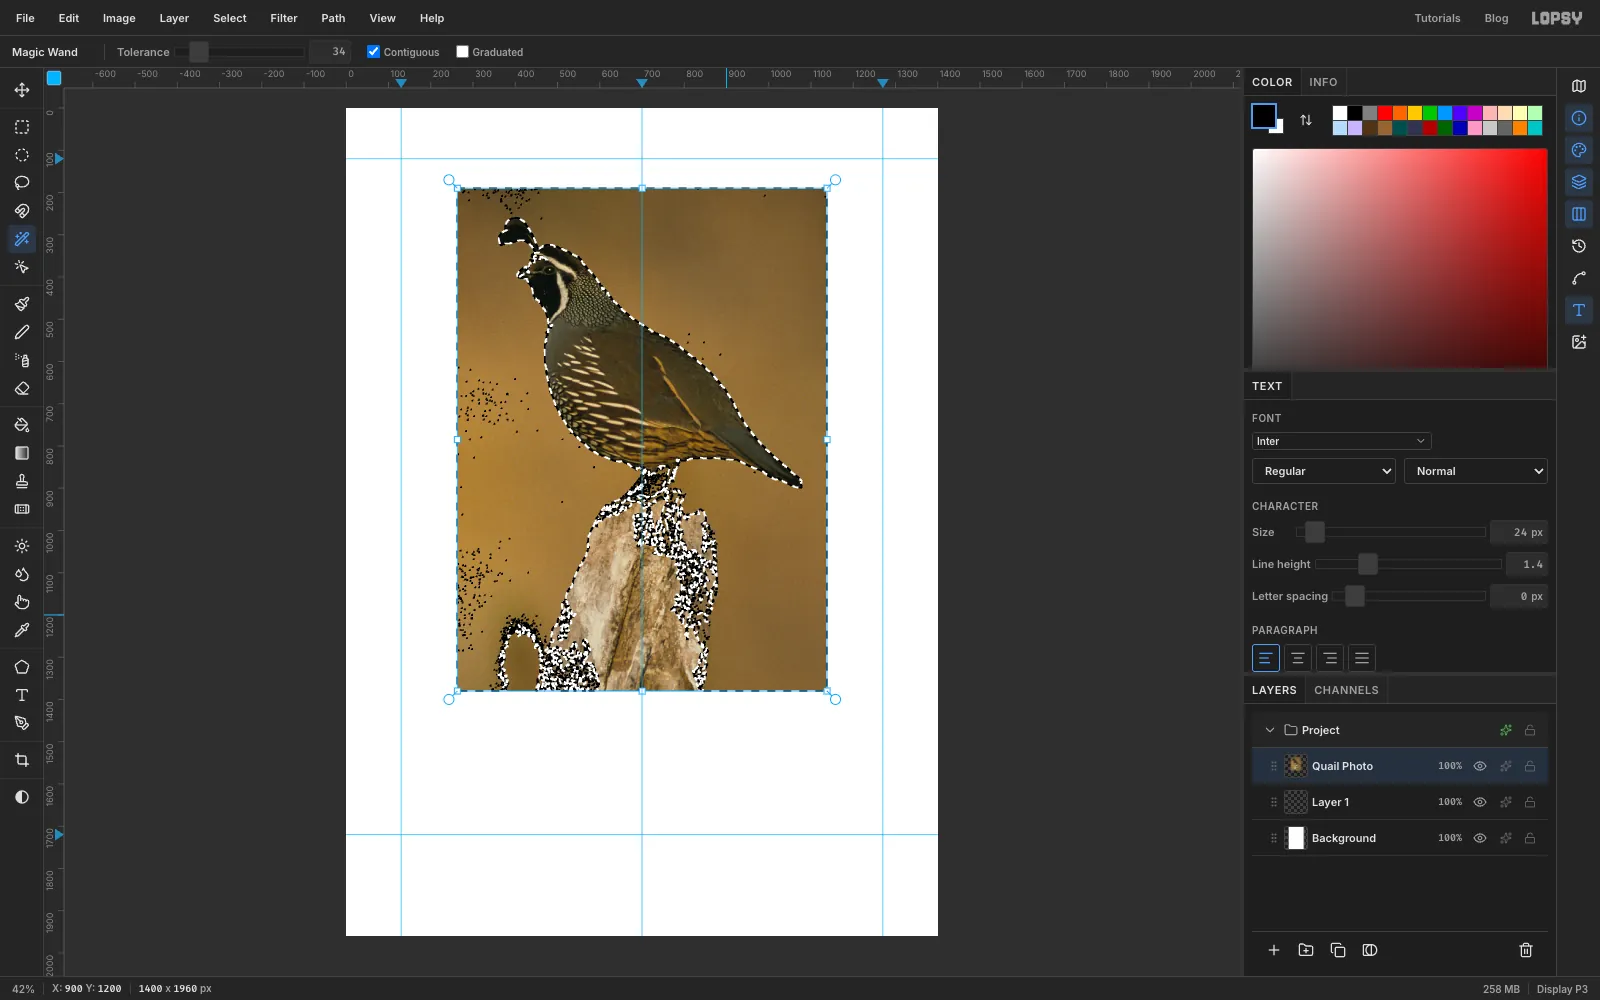Open the Filter menu
This screenshot has height=1000, width=1600.
[284, 18]
